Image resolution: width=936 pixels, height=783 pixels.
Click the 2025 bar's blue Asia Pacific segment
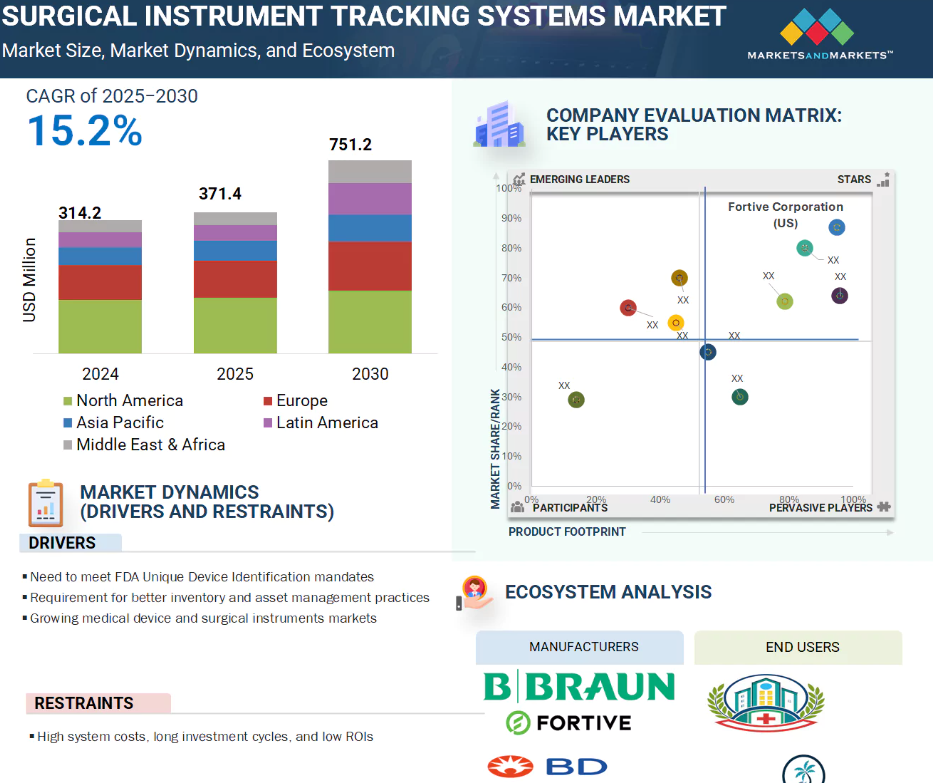pyautogui.click(x=235, y=251)
